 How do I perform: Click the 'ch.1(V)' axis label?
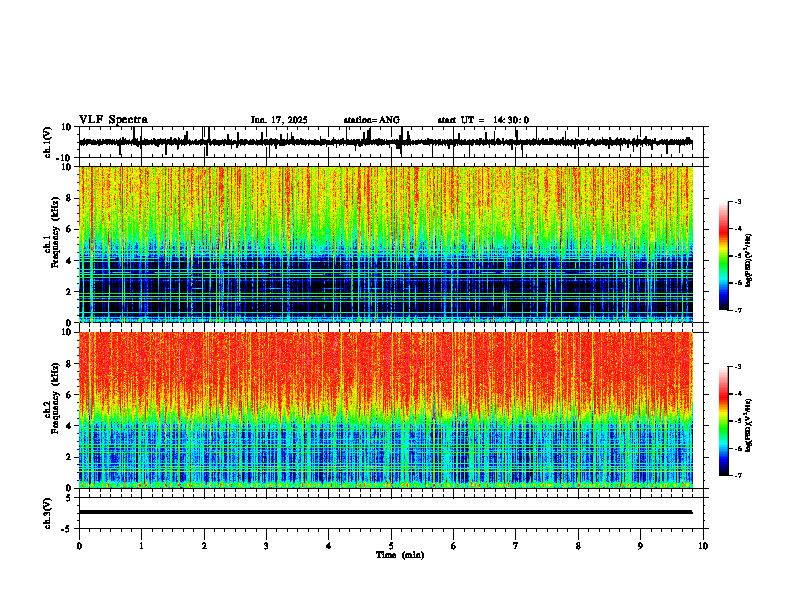48,142
